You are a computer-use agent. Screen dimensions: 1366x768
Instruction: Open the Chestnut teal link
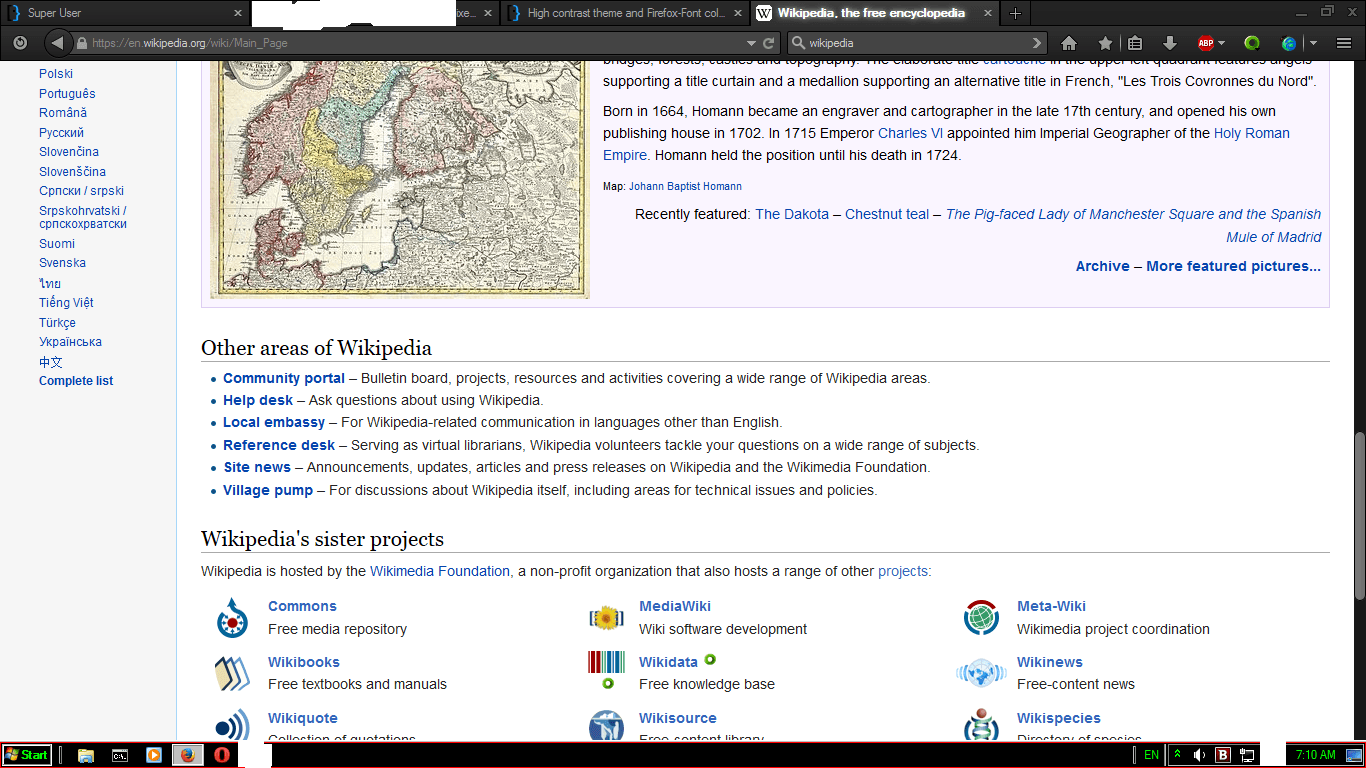(887, 214)
